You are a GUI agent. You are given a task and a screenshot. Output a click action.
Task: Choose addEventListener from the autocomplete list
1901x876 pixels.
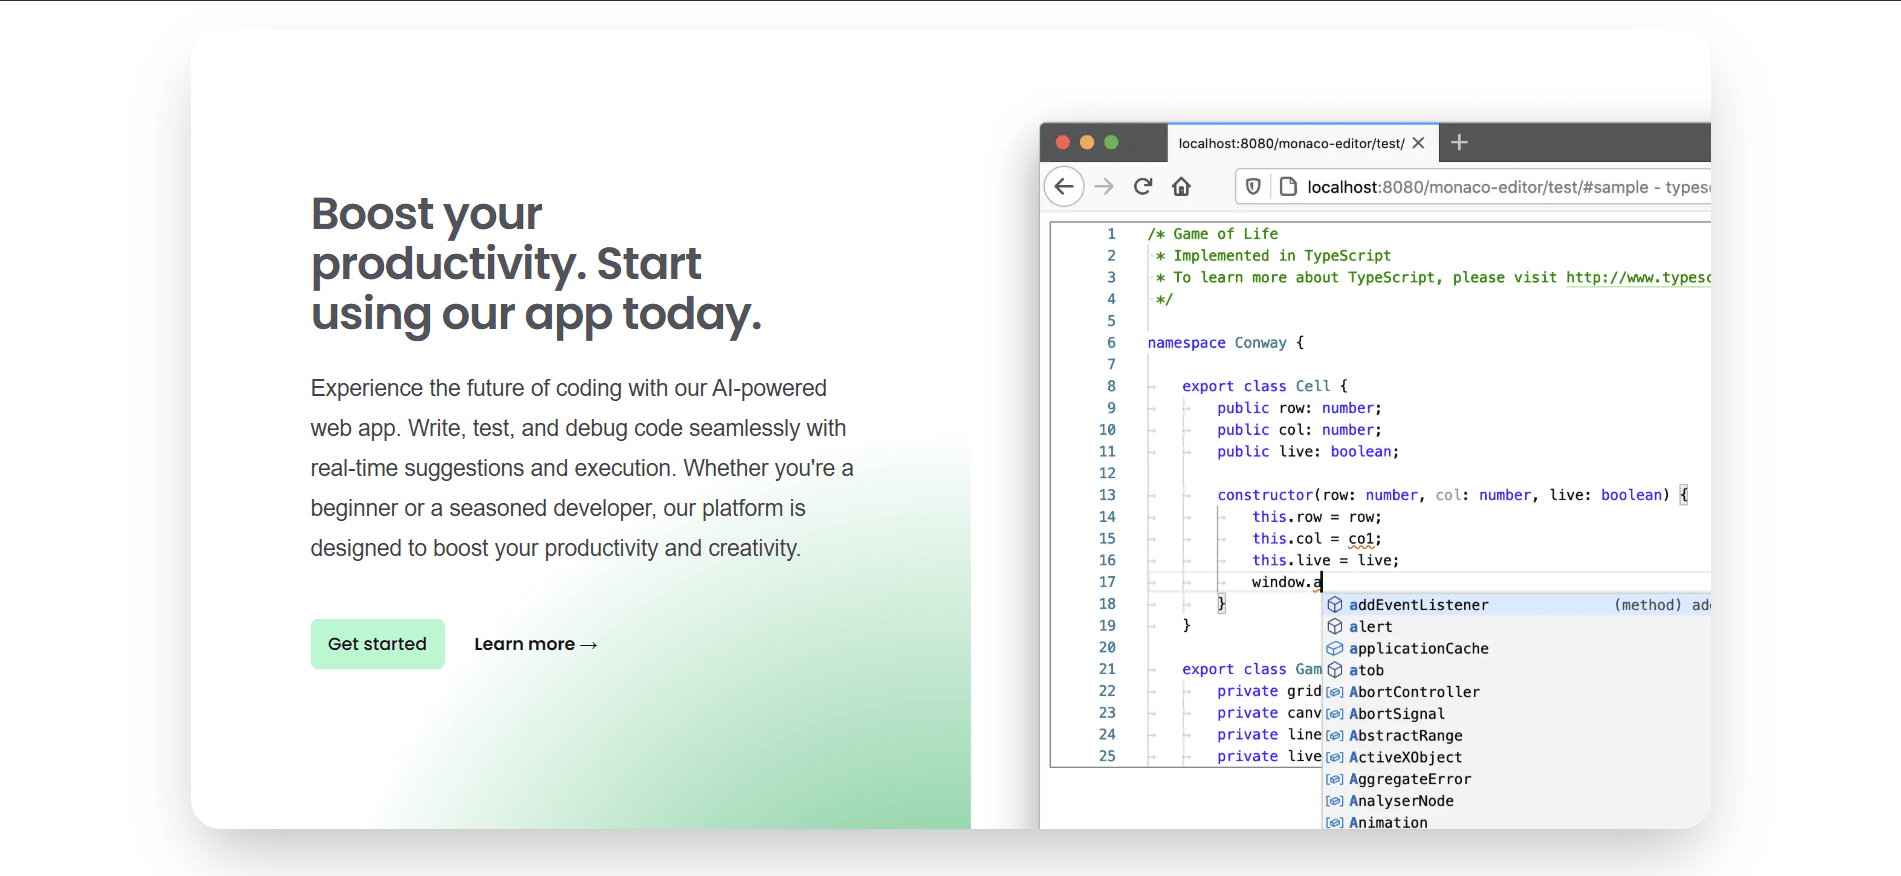point(1418,605)
